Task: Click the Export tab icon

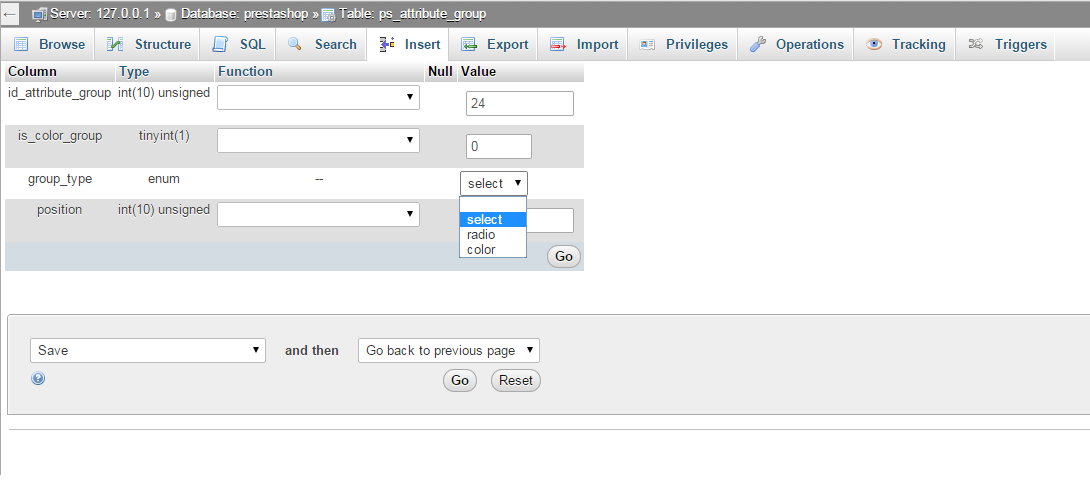Action: [x=469, y=44]
